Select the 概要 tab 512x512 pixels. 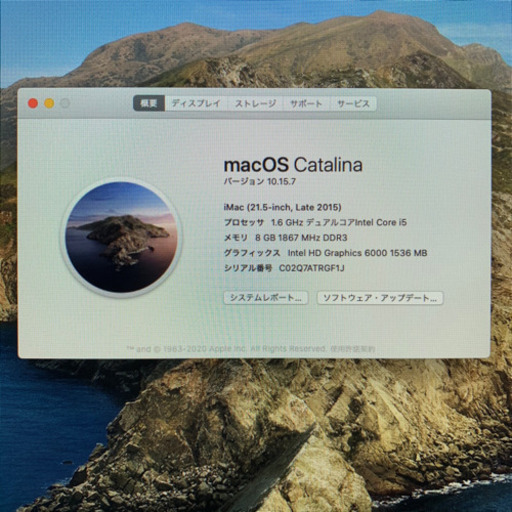click(149, 103)
